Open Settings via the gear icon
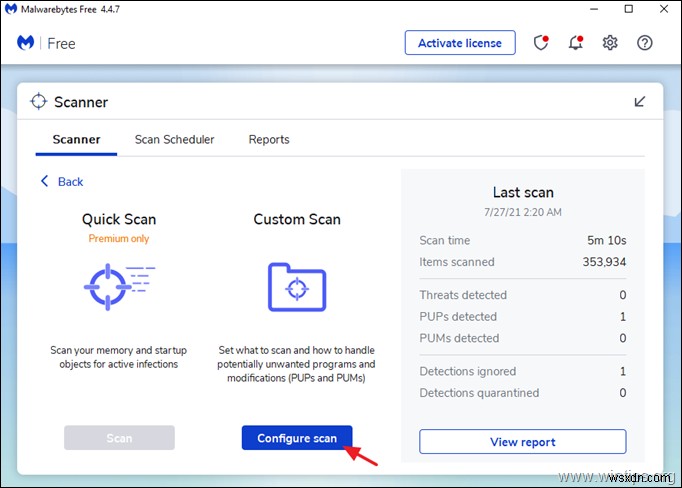This screenshot has width=682, height=488. (x=610, y=43)
